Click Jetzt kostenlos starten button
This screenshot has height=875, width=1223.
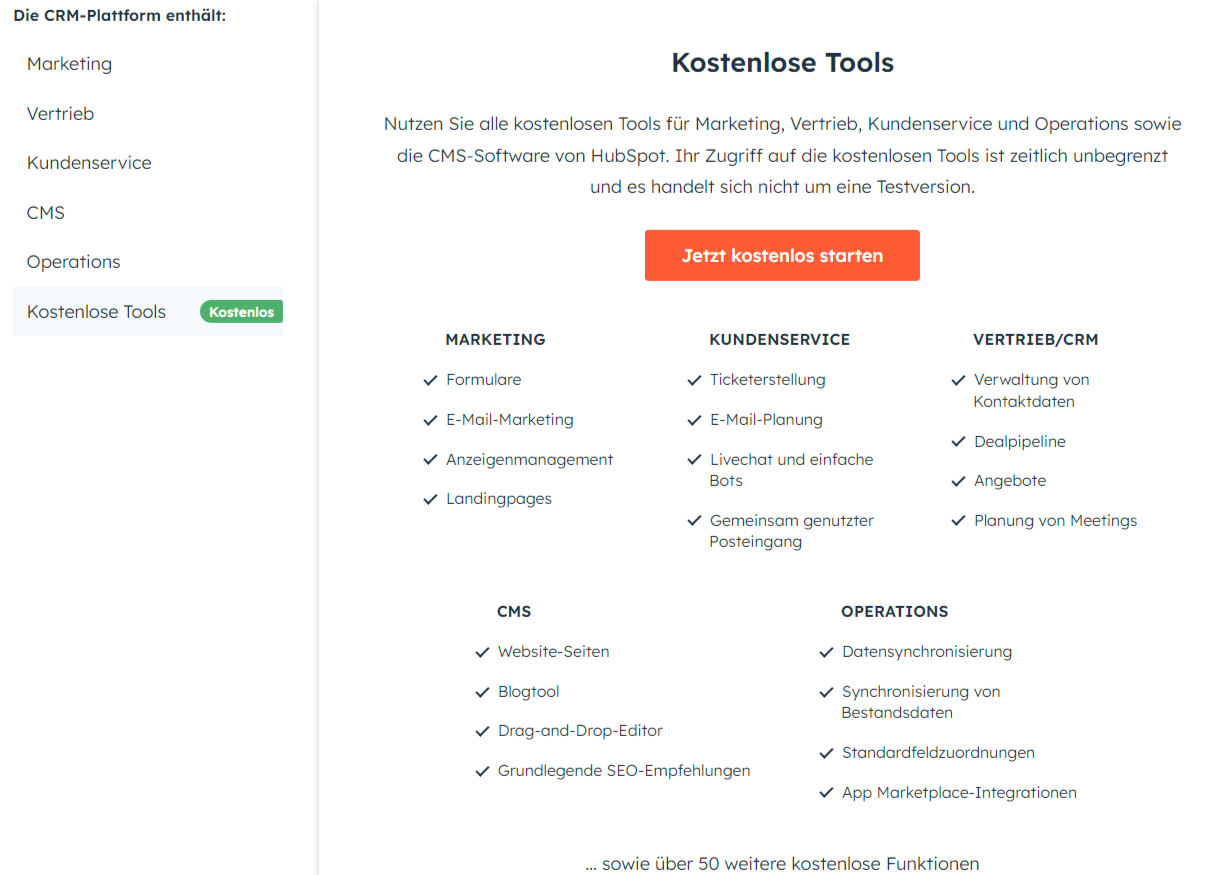tap(782, 256)
